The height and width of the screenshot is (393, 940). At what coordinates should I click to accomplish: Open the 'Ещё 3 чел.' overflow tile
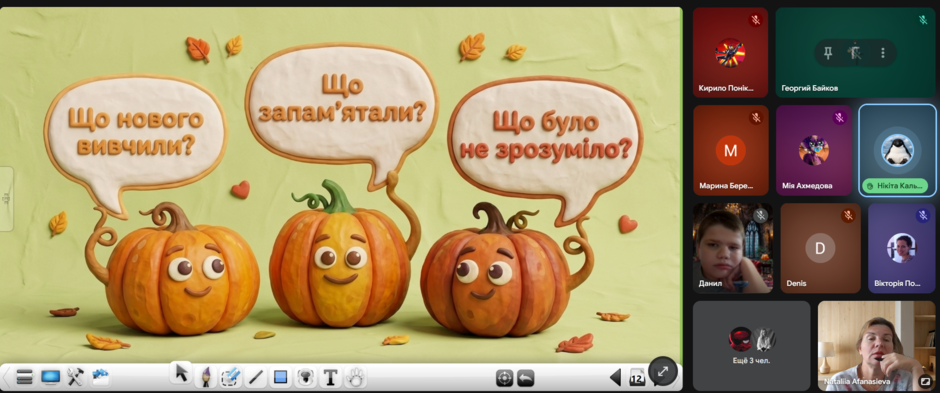click(x=752, y=346)
